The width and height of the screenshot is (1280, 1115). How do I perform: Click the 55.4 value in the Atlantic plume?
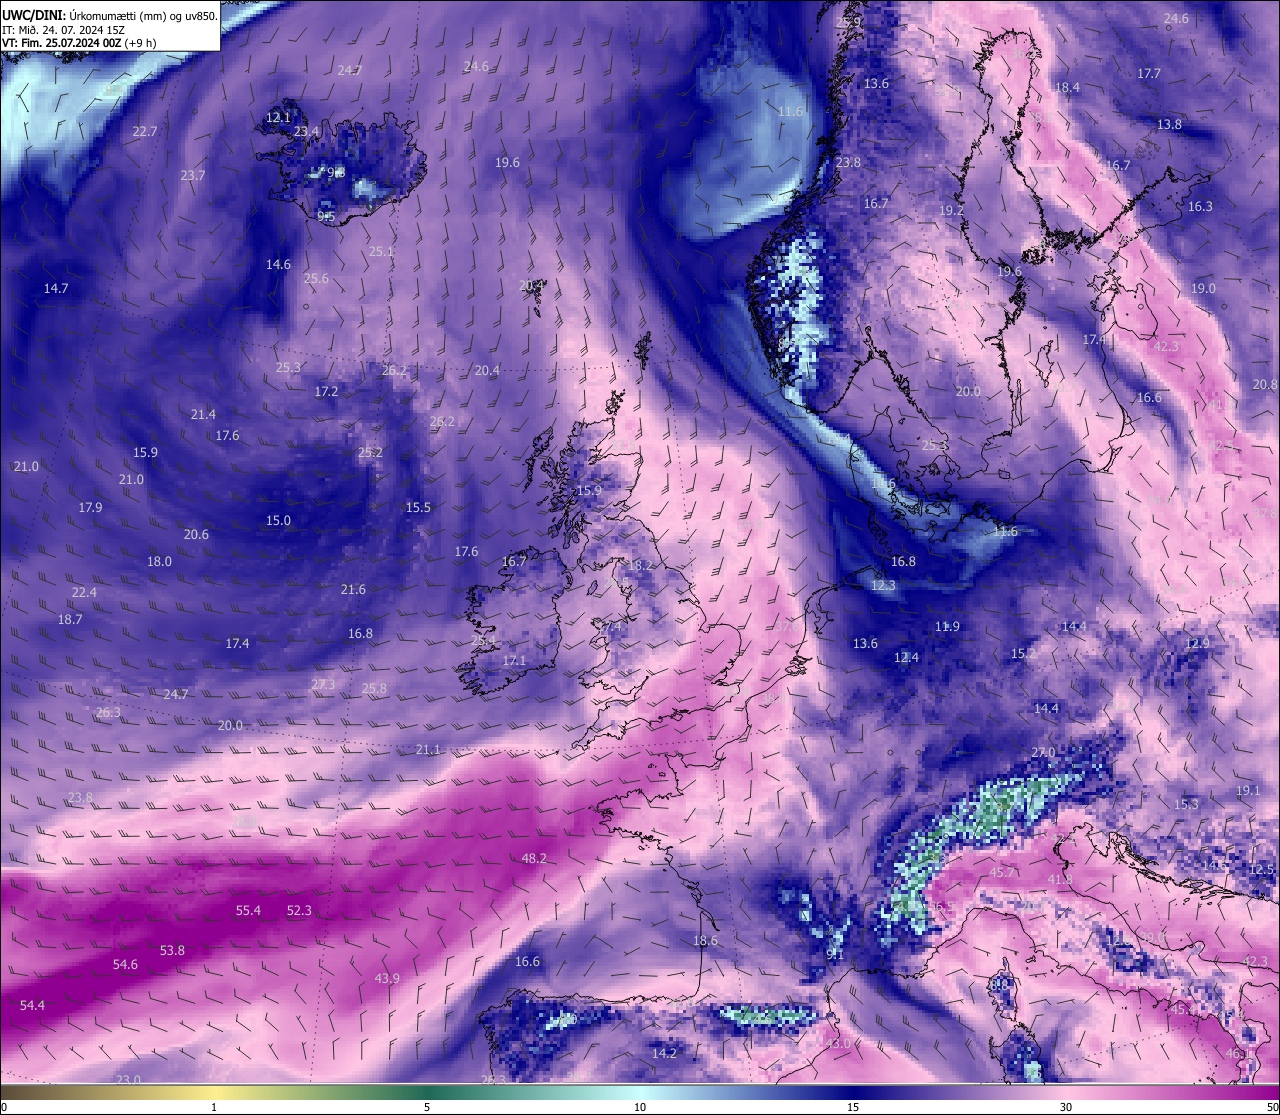coord(248,910)
